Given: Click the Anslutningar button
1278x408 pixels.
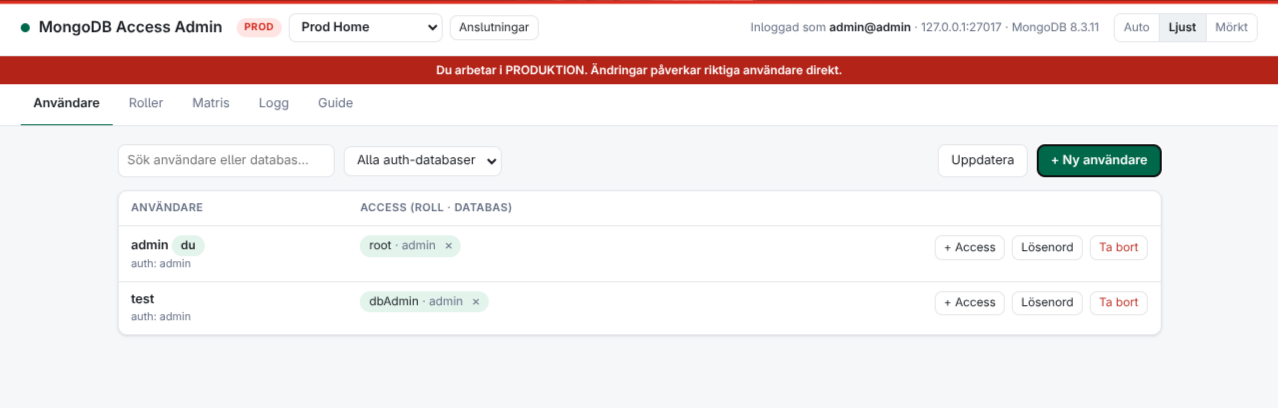Looking at the screenshot, I should tap(494, 28).
